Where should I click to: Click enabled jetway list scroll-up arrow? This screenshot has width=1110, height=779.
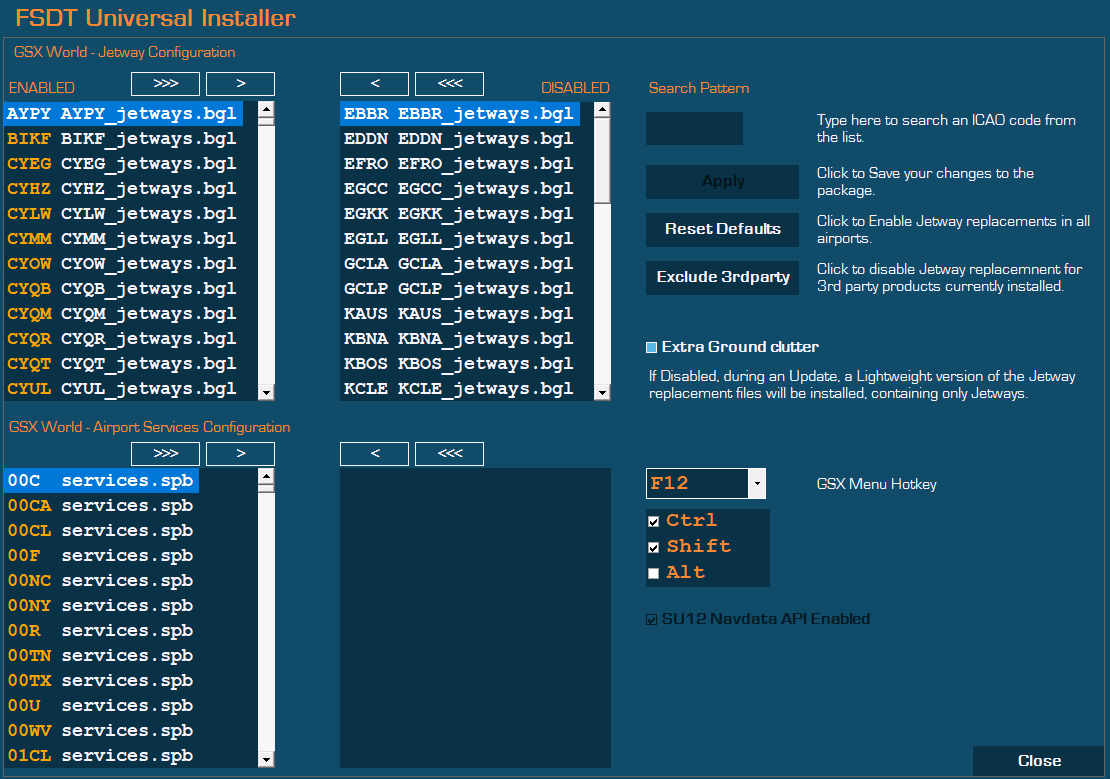pos(266,109)
